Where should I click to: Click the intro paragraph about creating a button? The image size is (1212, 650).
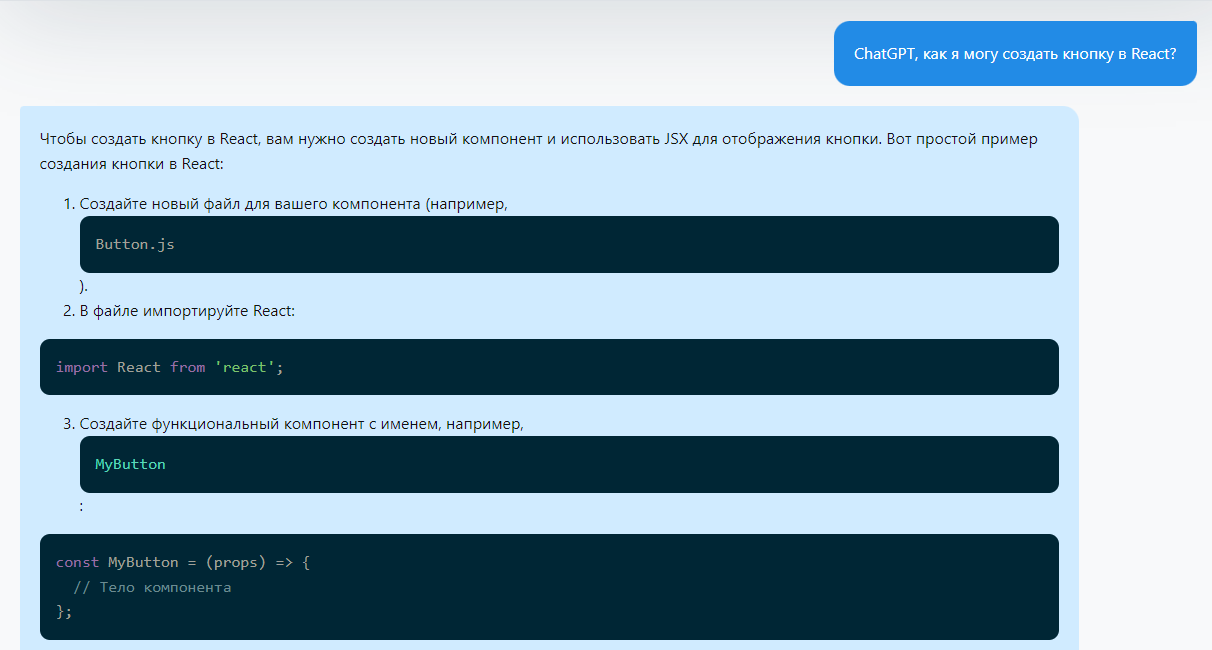coord(538,150)
